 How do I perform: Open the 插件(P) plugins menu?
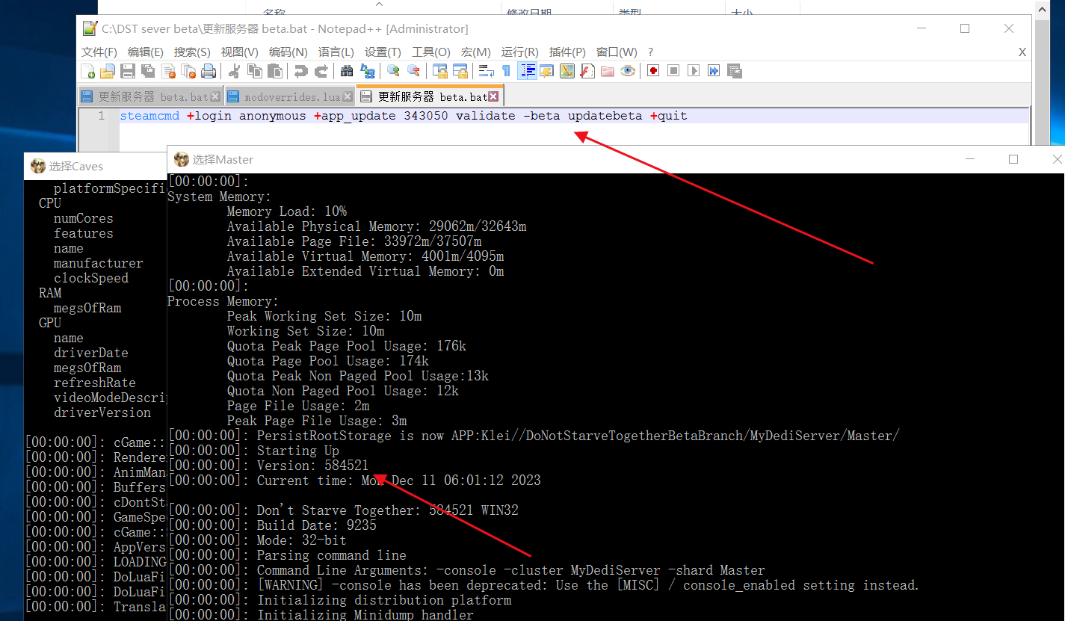point(567,52)
